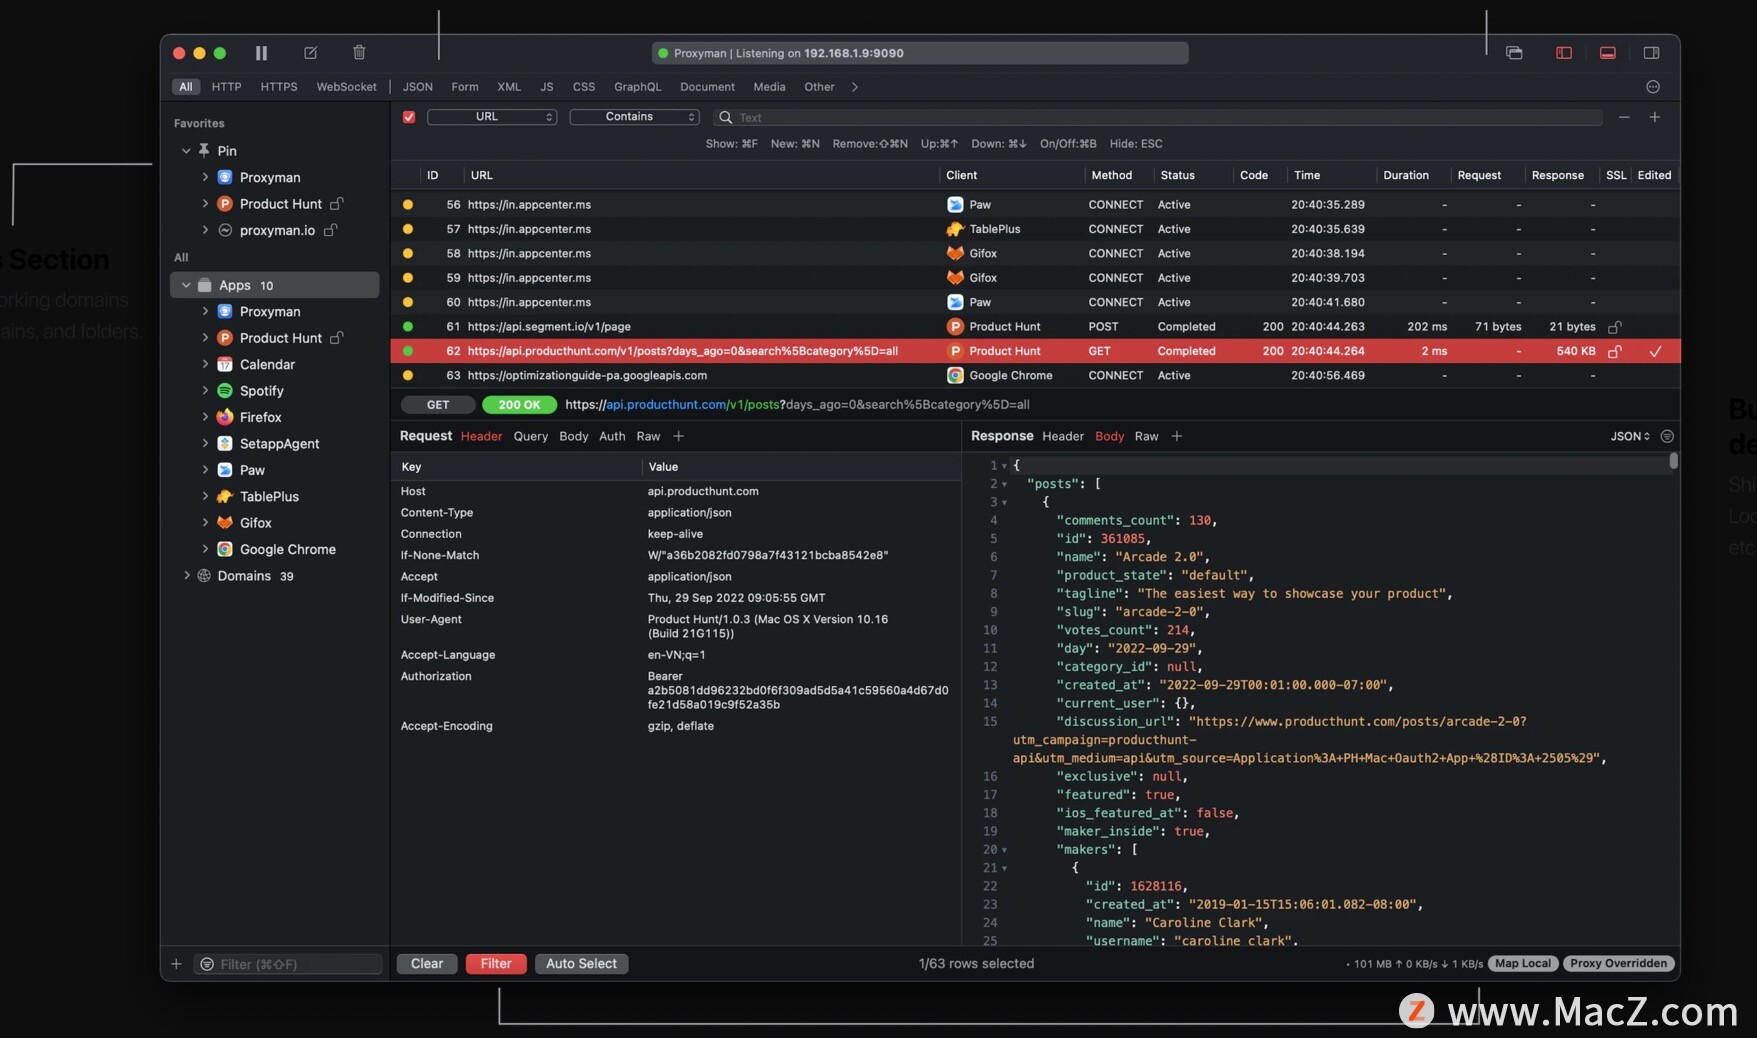Select the Authorization header row
This screenshot has height=1038, width=1757.
pos(676,690)
